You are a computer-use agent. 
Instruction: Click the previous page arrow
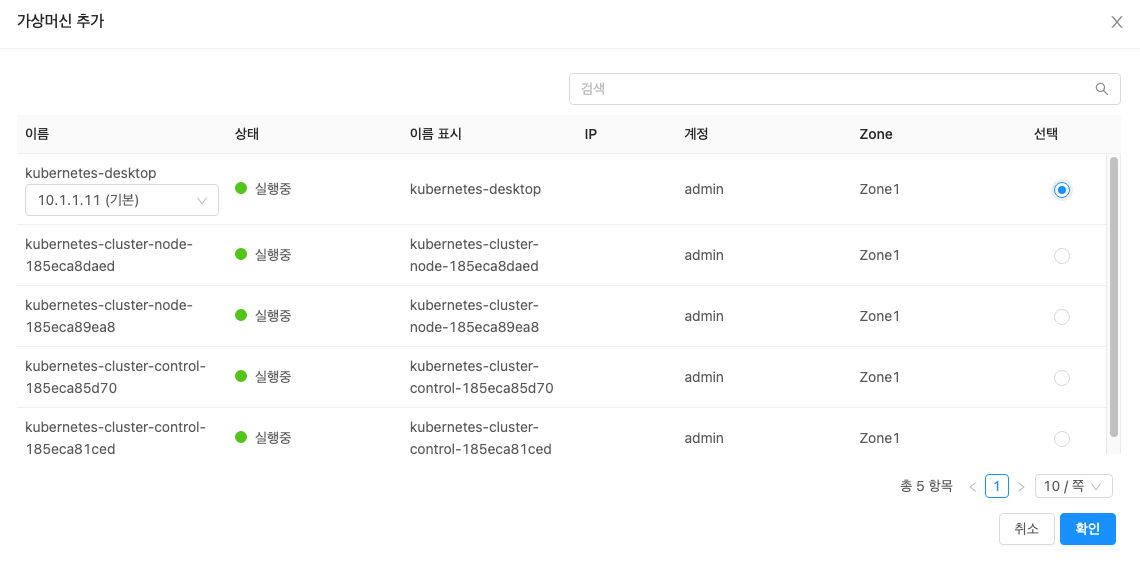(972, 487)
